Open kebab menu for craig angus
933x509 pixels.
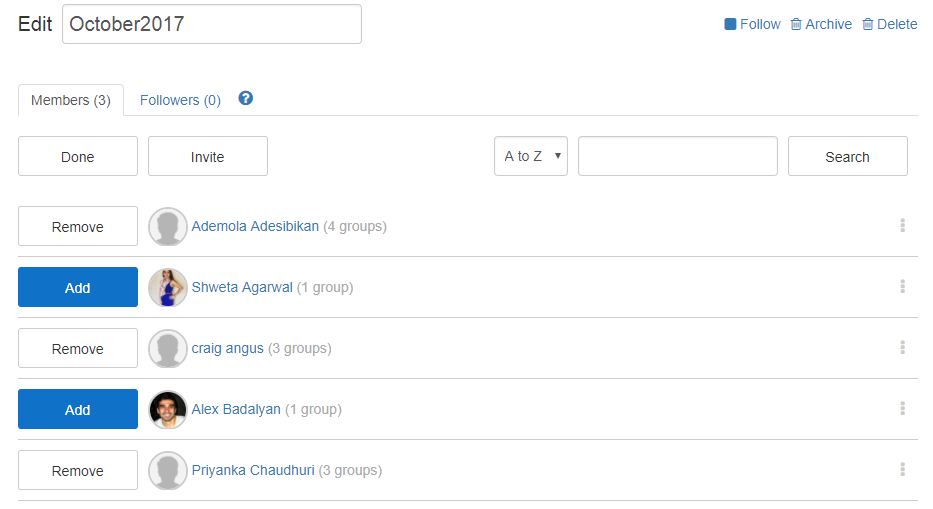(903, 347)
